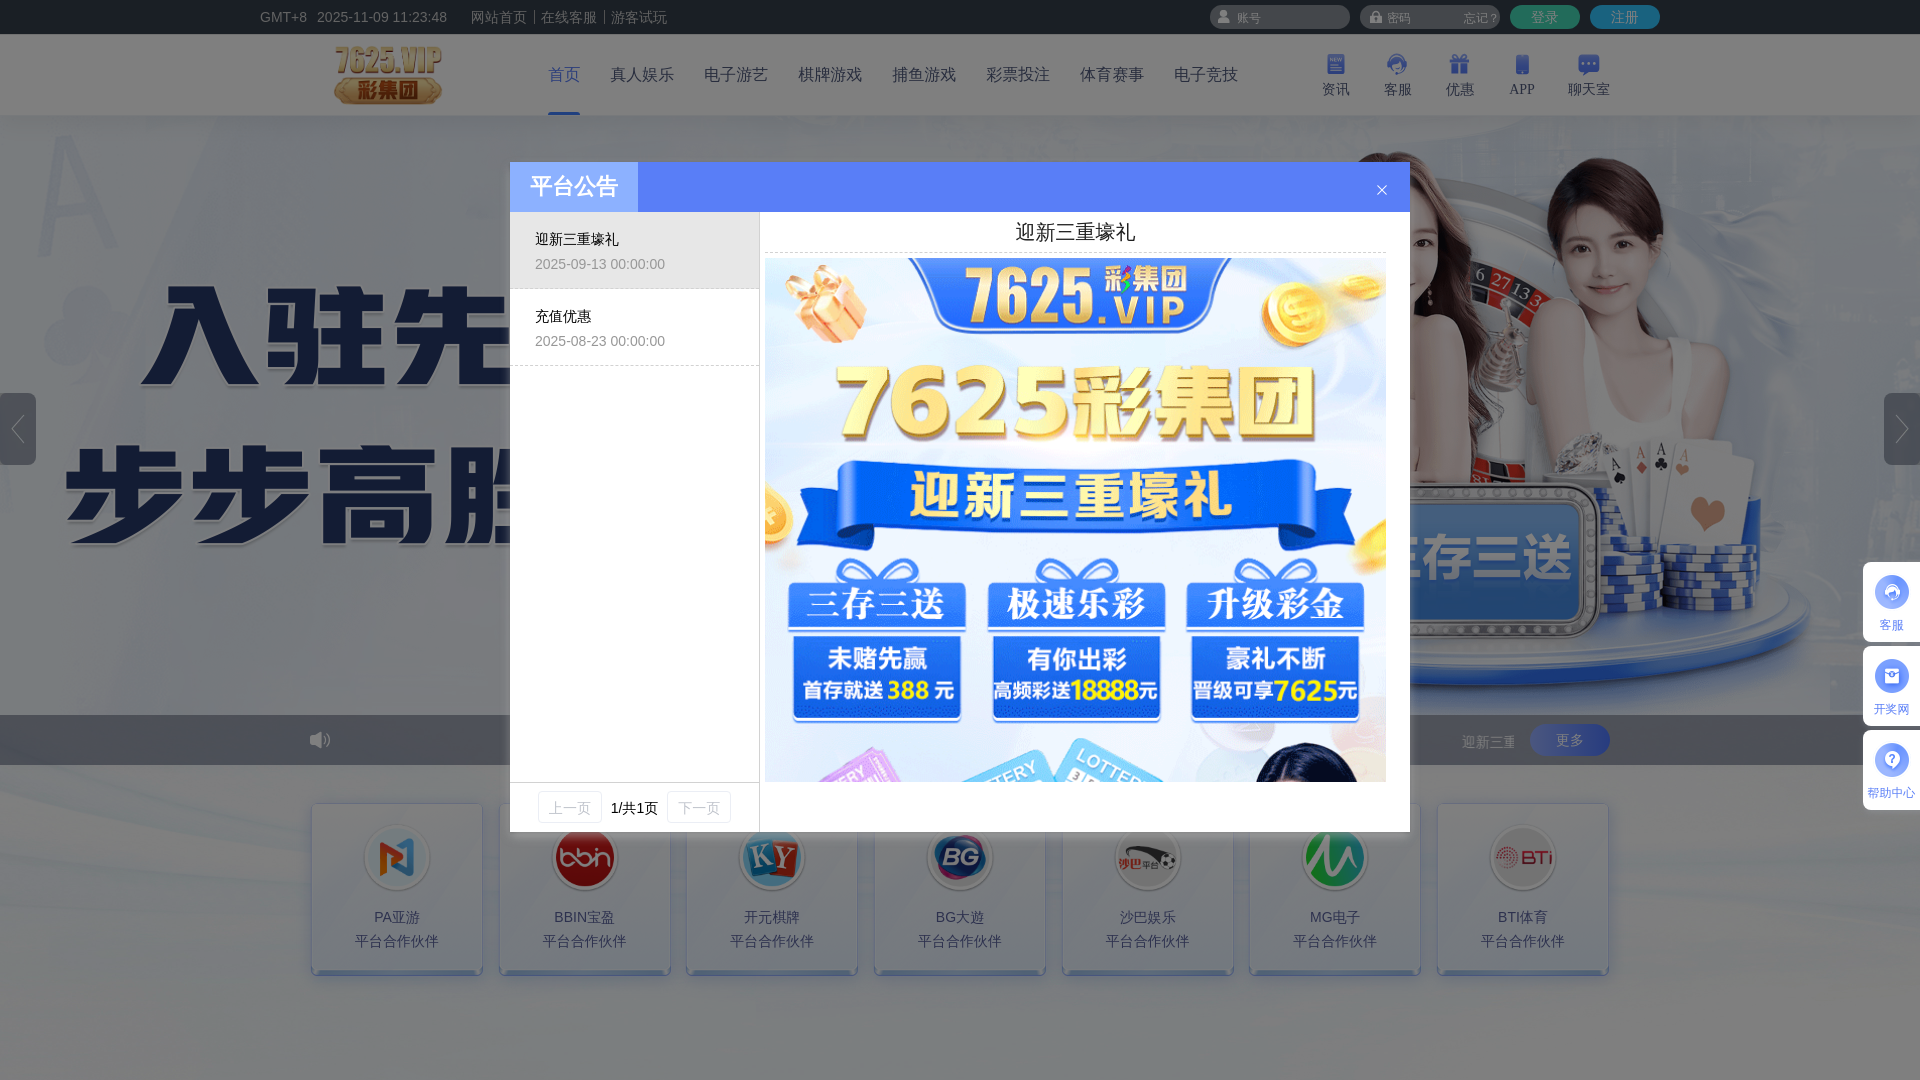The width and height of the screenshot is (1920, 1080).
Task: Click the 忘记? forgot password link
Action: pyautogui.click(x=1481, y=18)
